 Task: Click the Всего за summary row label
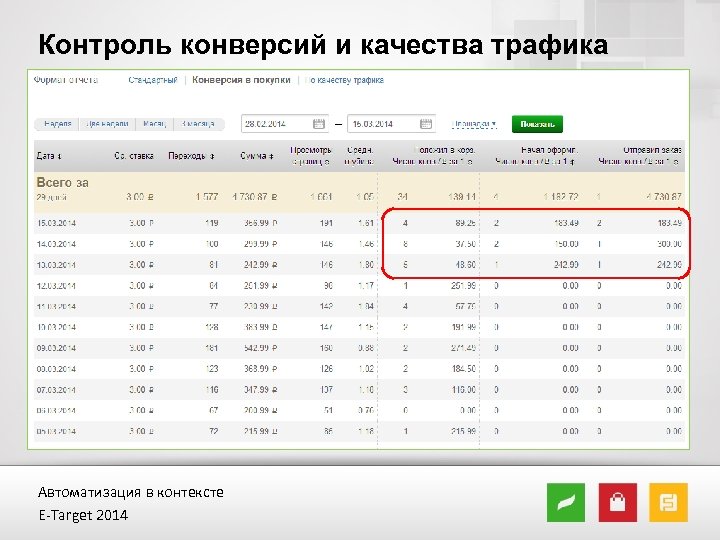coord(62,183)
